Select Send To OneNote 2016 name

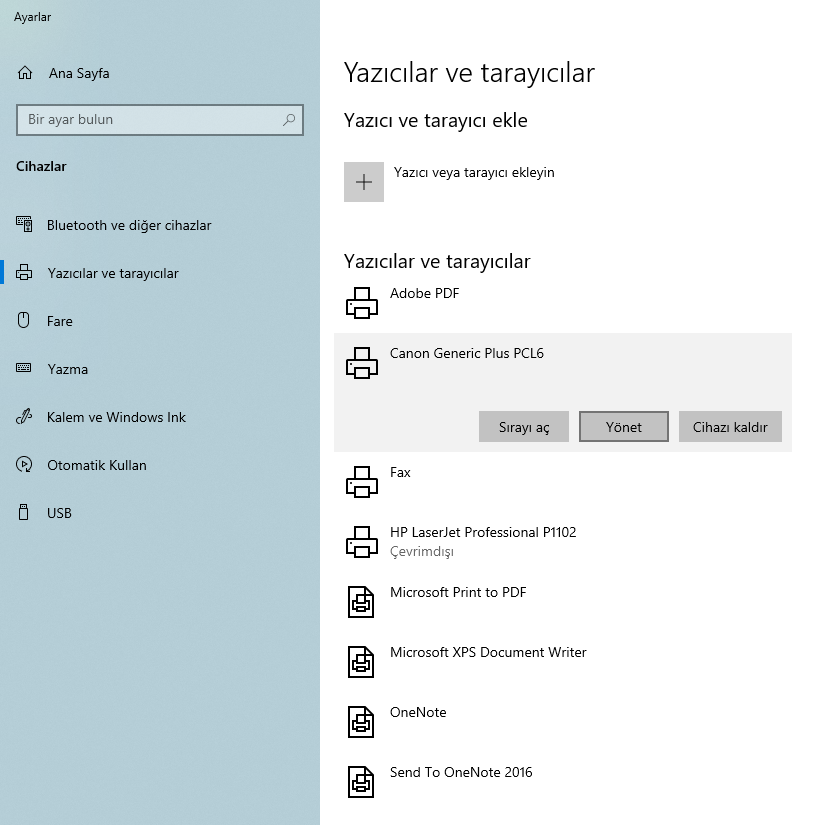(461, 772)
